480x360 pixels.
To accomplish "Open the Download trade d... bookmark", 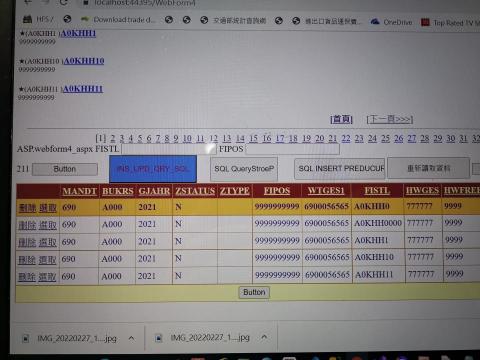I will point(118,20).
